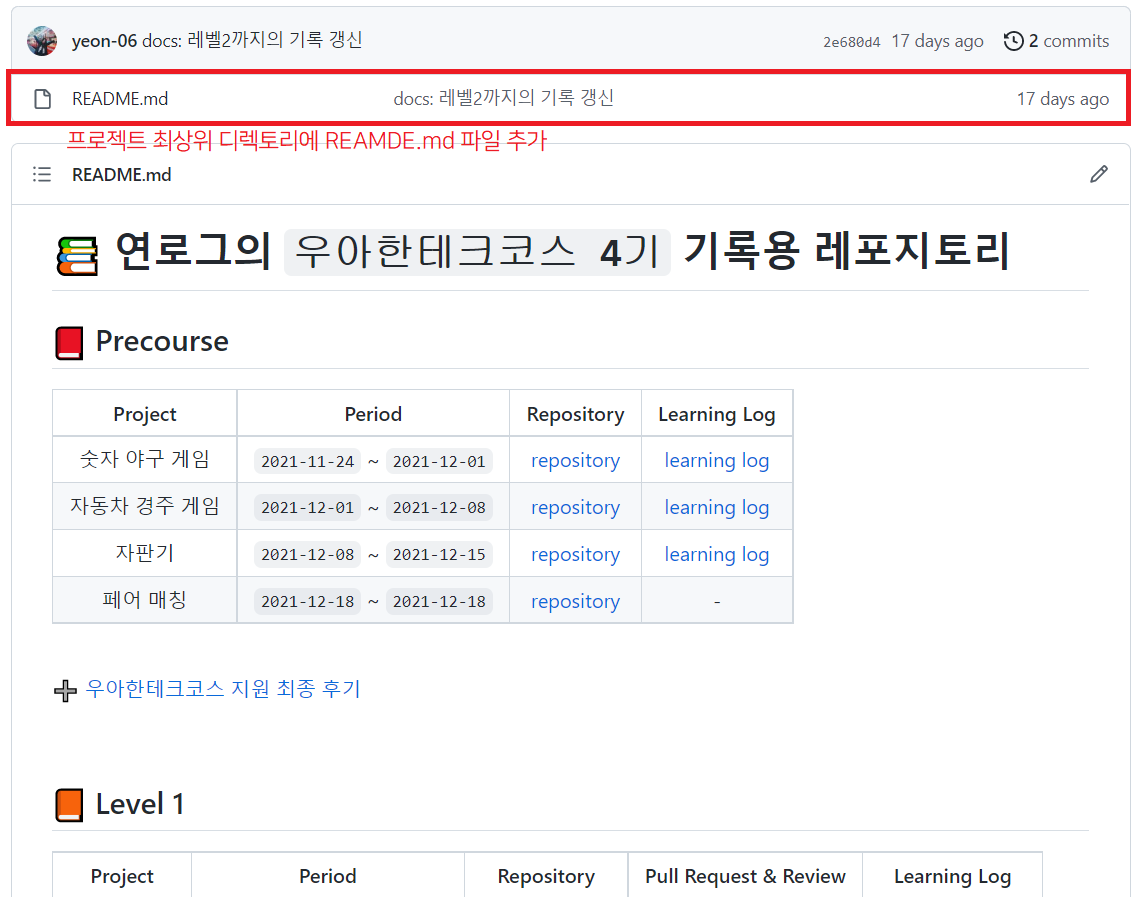Open 우아한테크코스 지원 최종 후기 link
1138x897 pixels.
[x=223, y=688]
